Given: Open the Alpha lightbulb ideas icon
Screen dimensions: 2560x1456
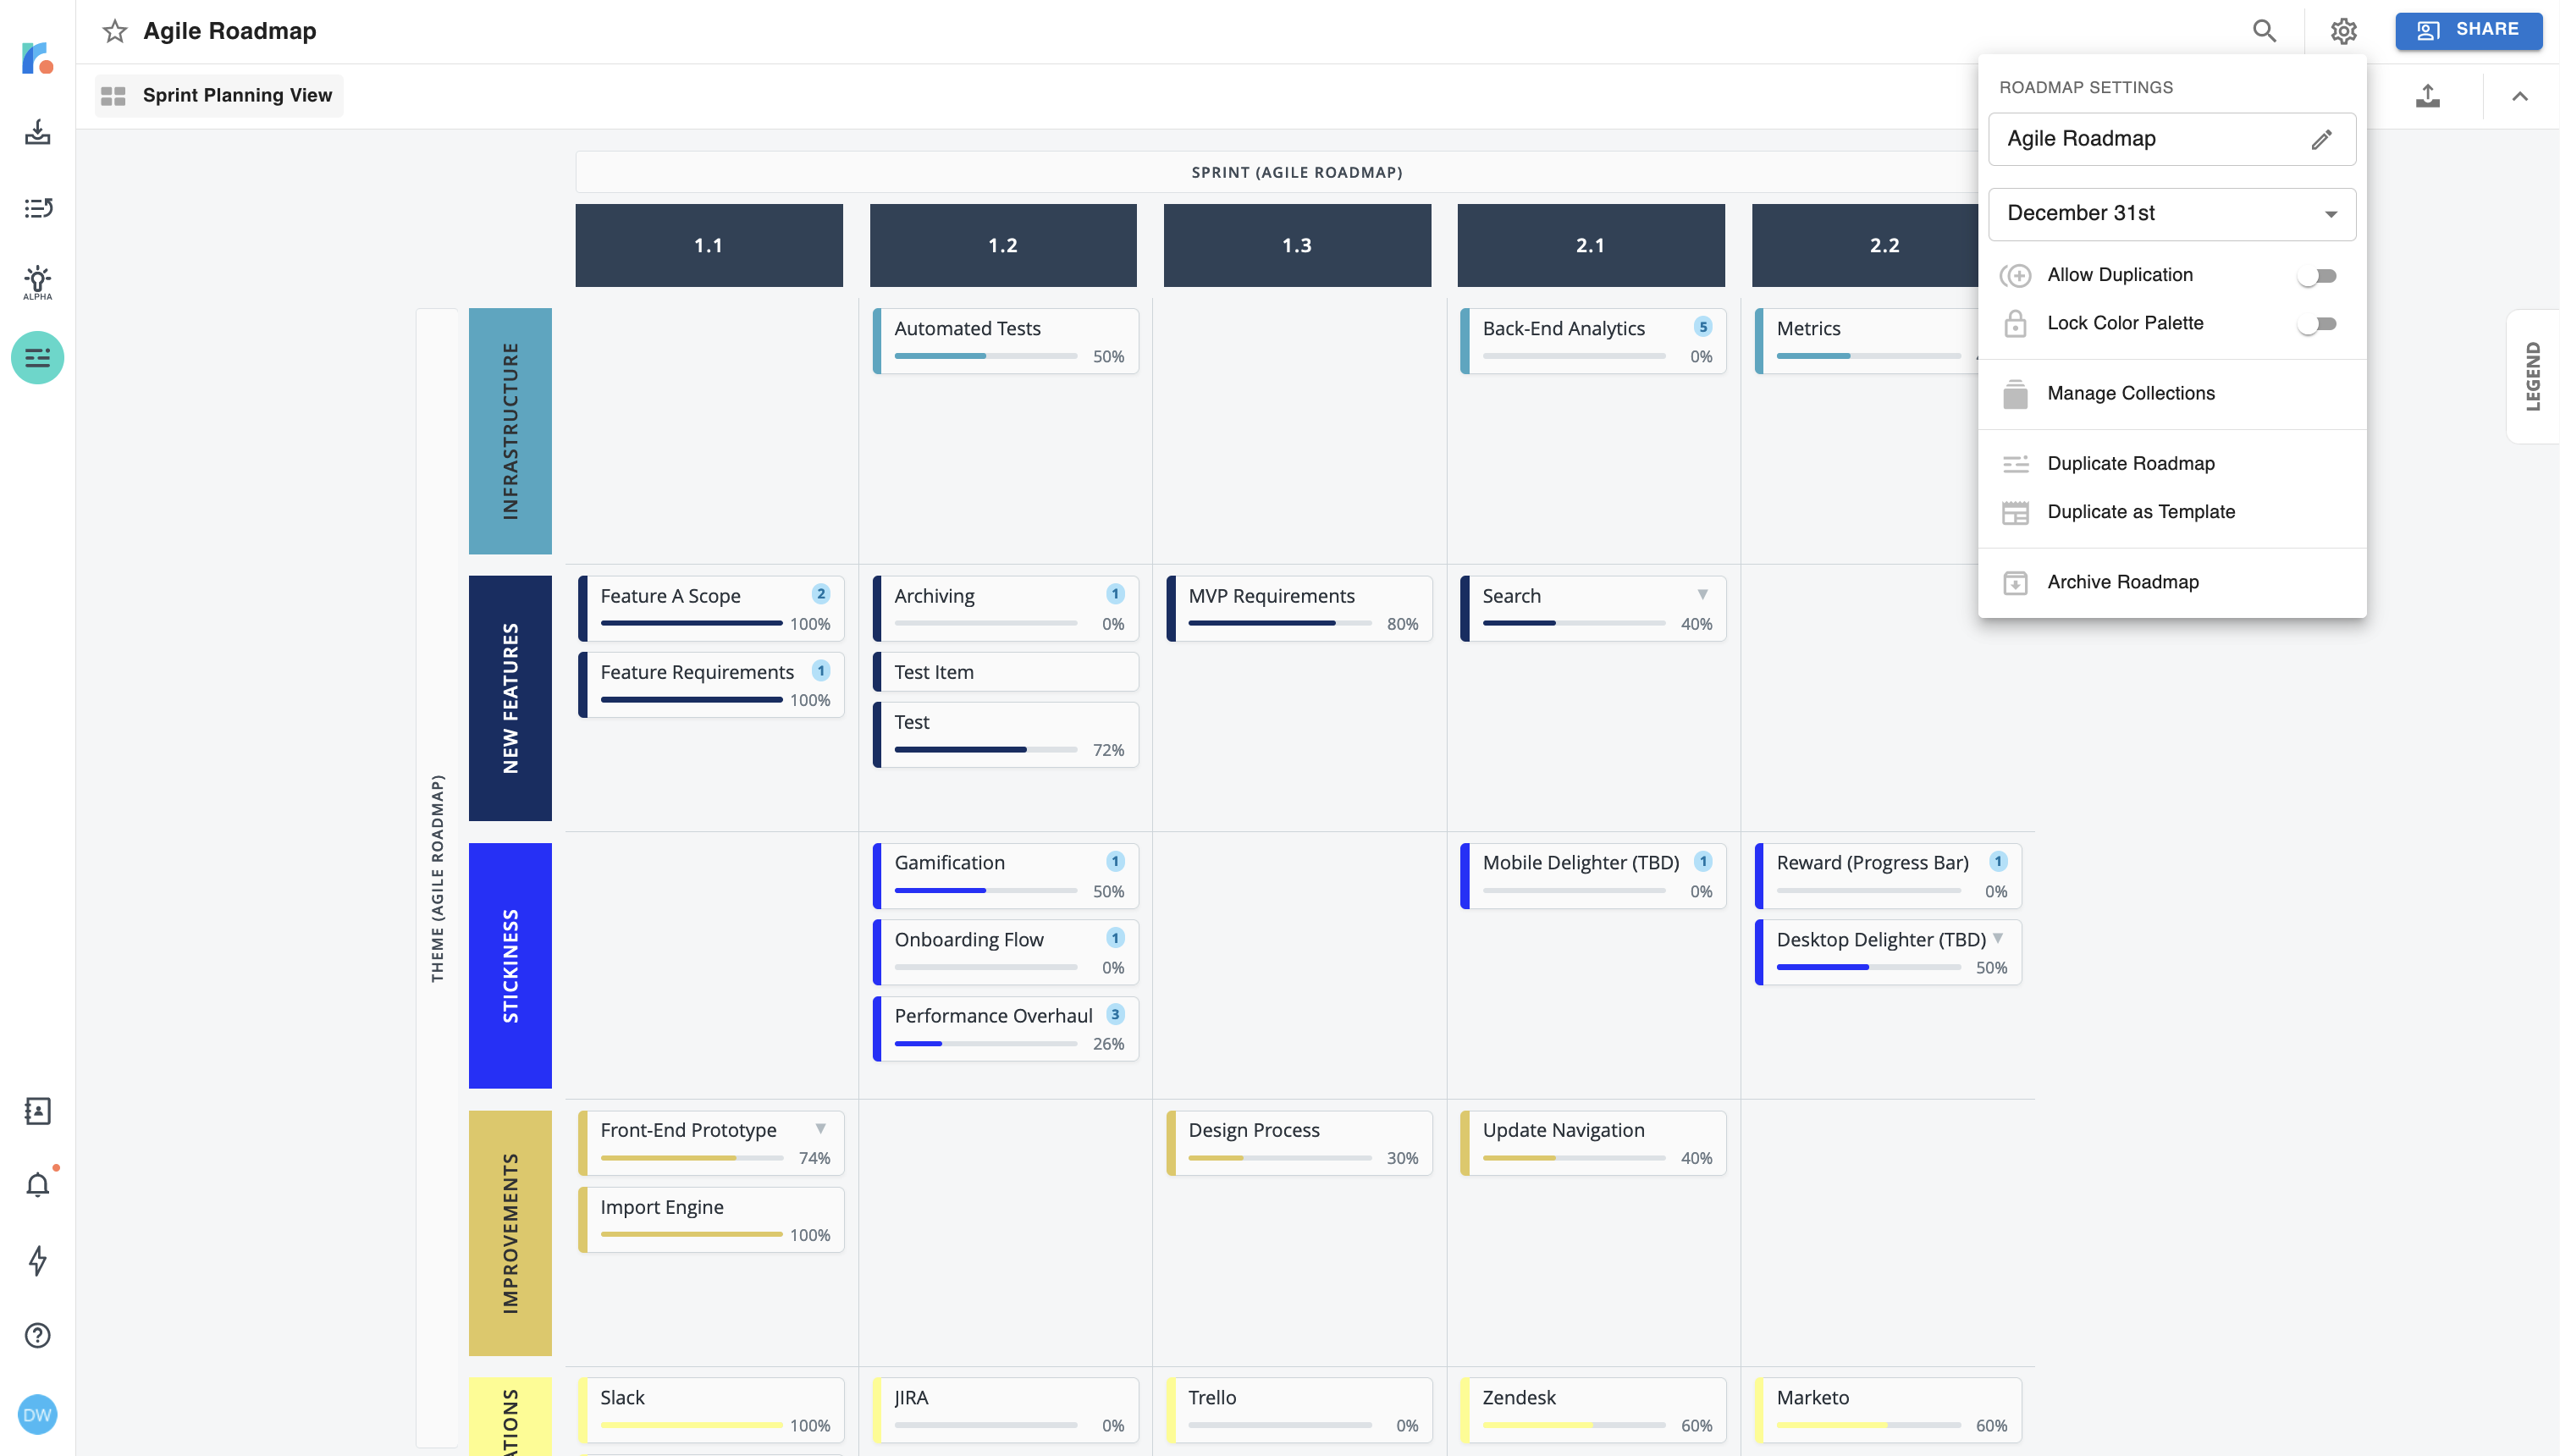Looking at the screenshot, I should pyautogui.click(x=37, y=282).
